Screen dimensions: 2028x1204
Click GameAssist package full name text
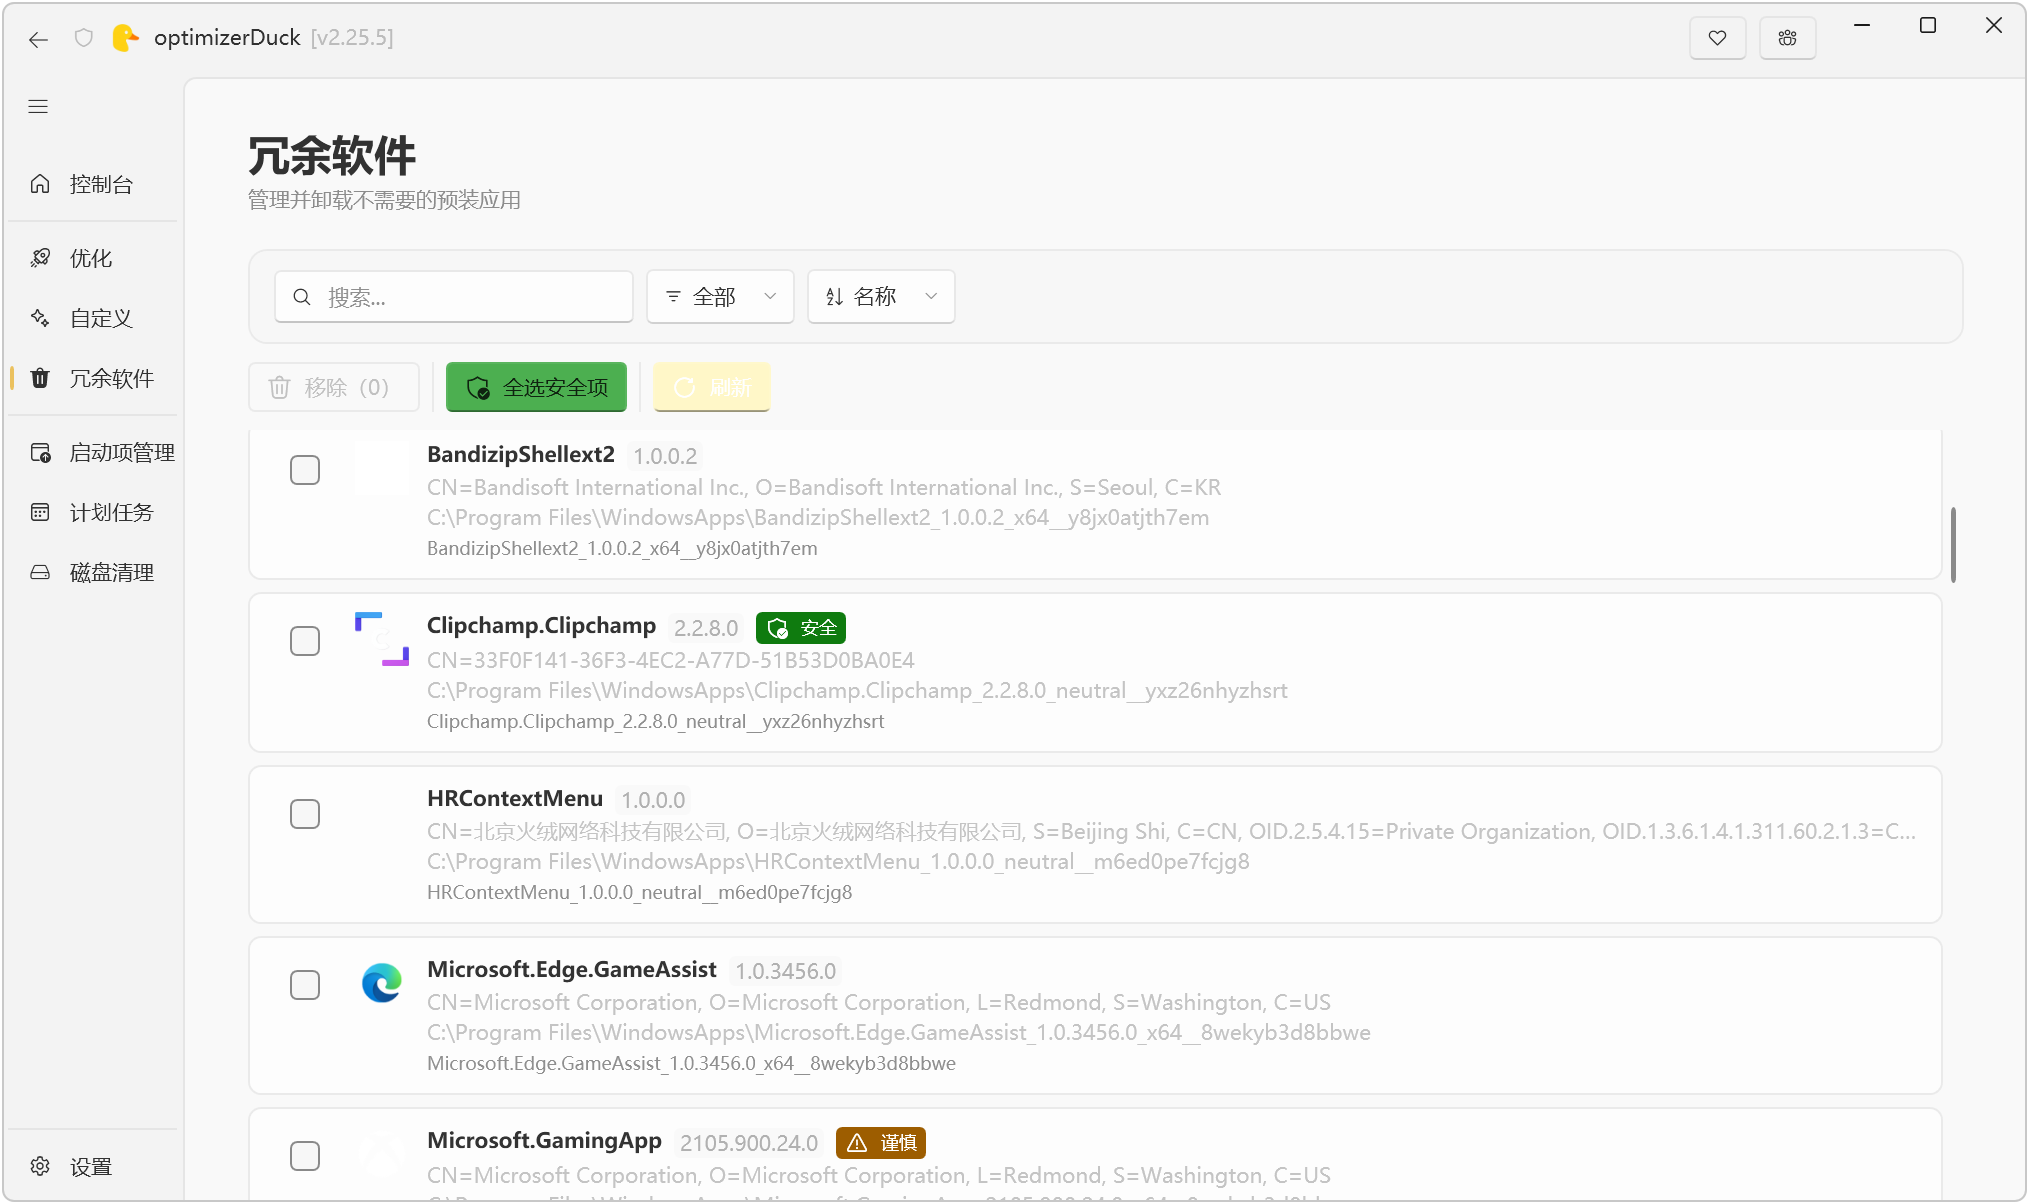(691, 1063)
